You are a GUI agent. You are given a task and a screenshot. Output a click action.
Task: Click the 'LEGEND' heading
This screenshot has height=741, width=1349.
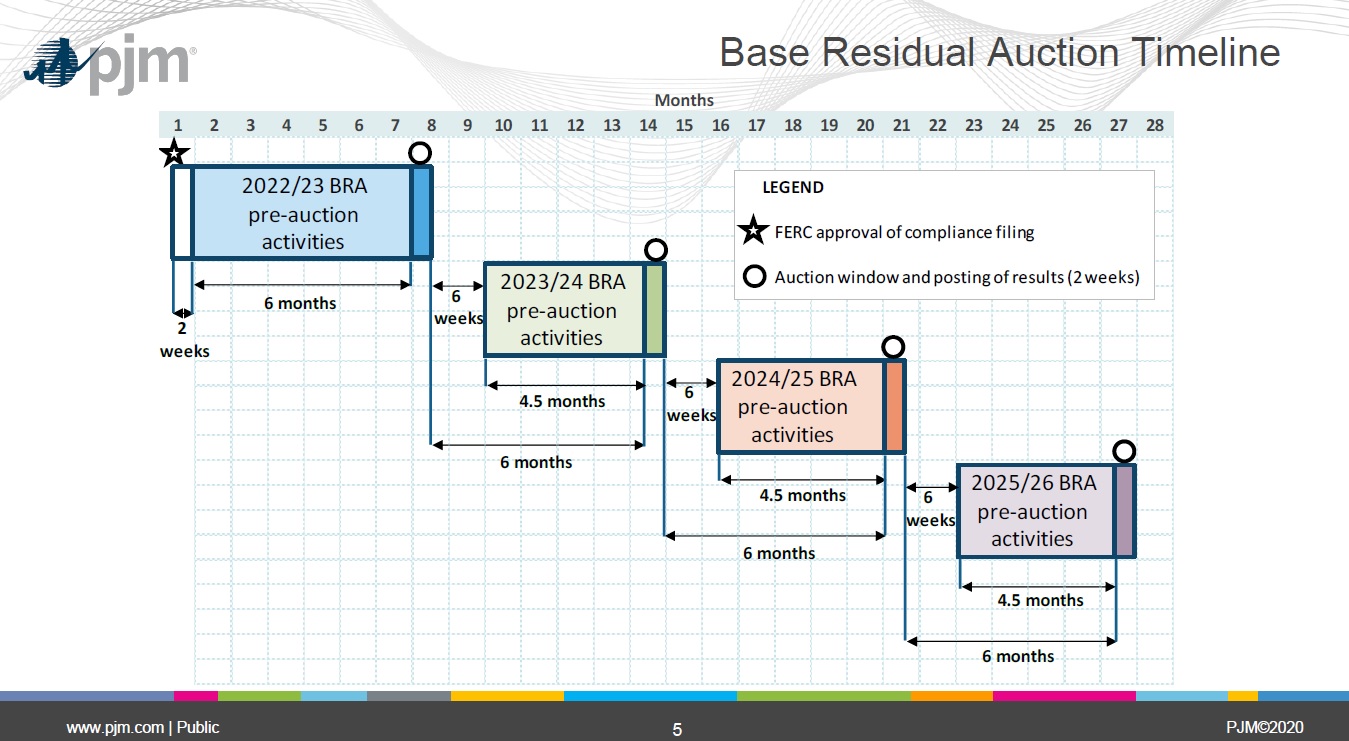(x=793, y=187)
